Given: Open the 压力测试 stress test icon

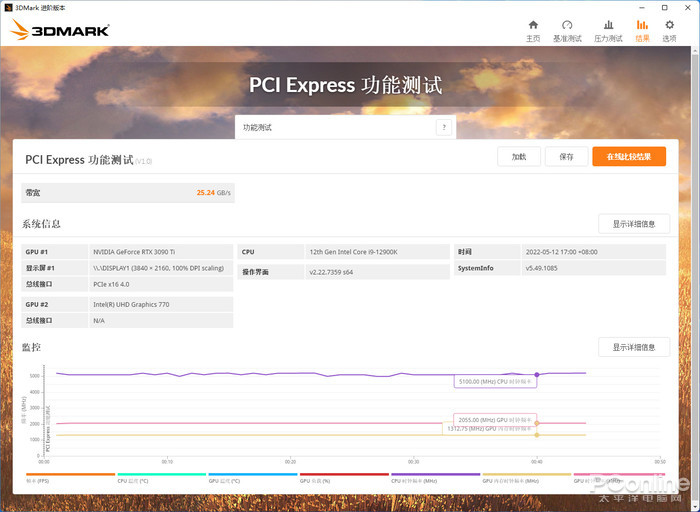Looking at the screenshot, I should point(608,25).
